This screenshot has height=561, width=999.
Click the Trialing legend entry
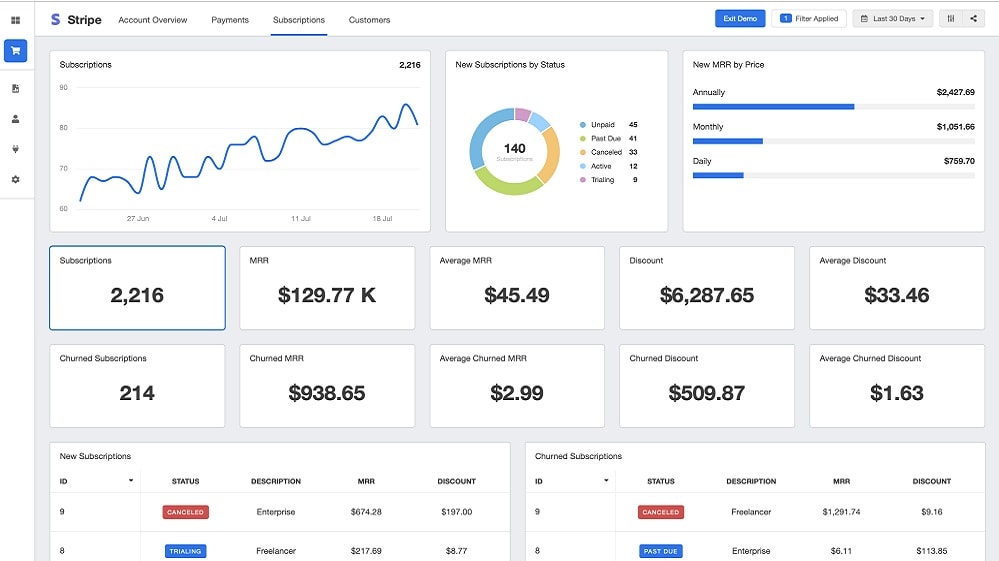[x=608, y=180]
